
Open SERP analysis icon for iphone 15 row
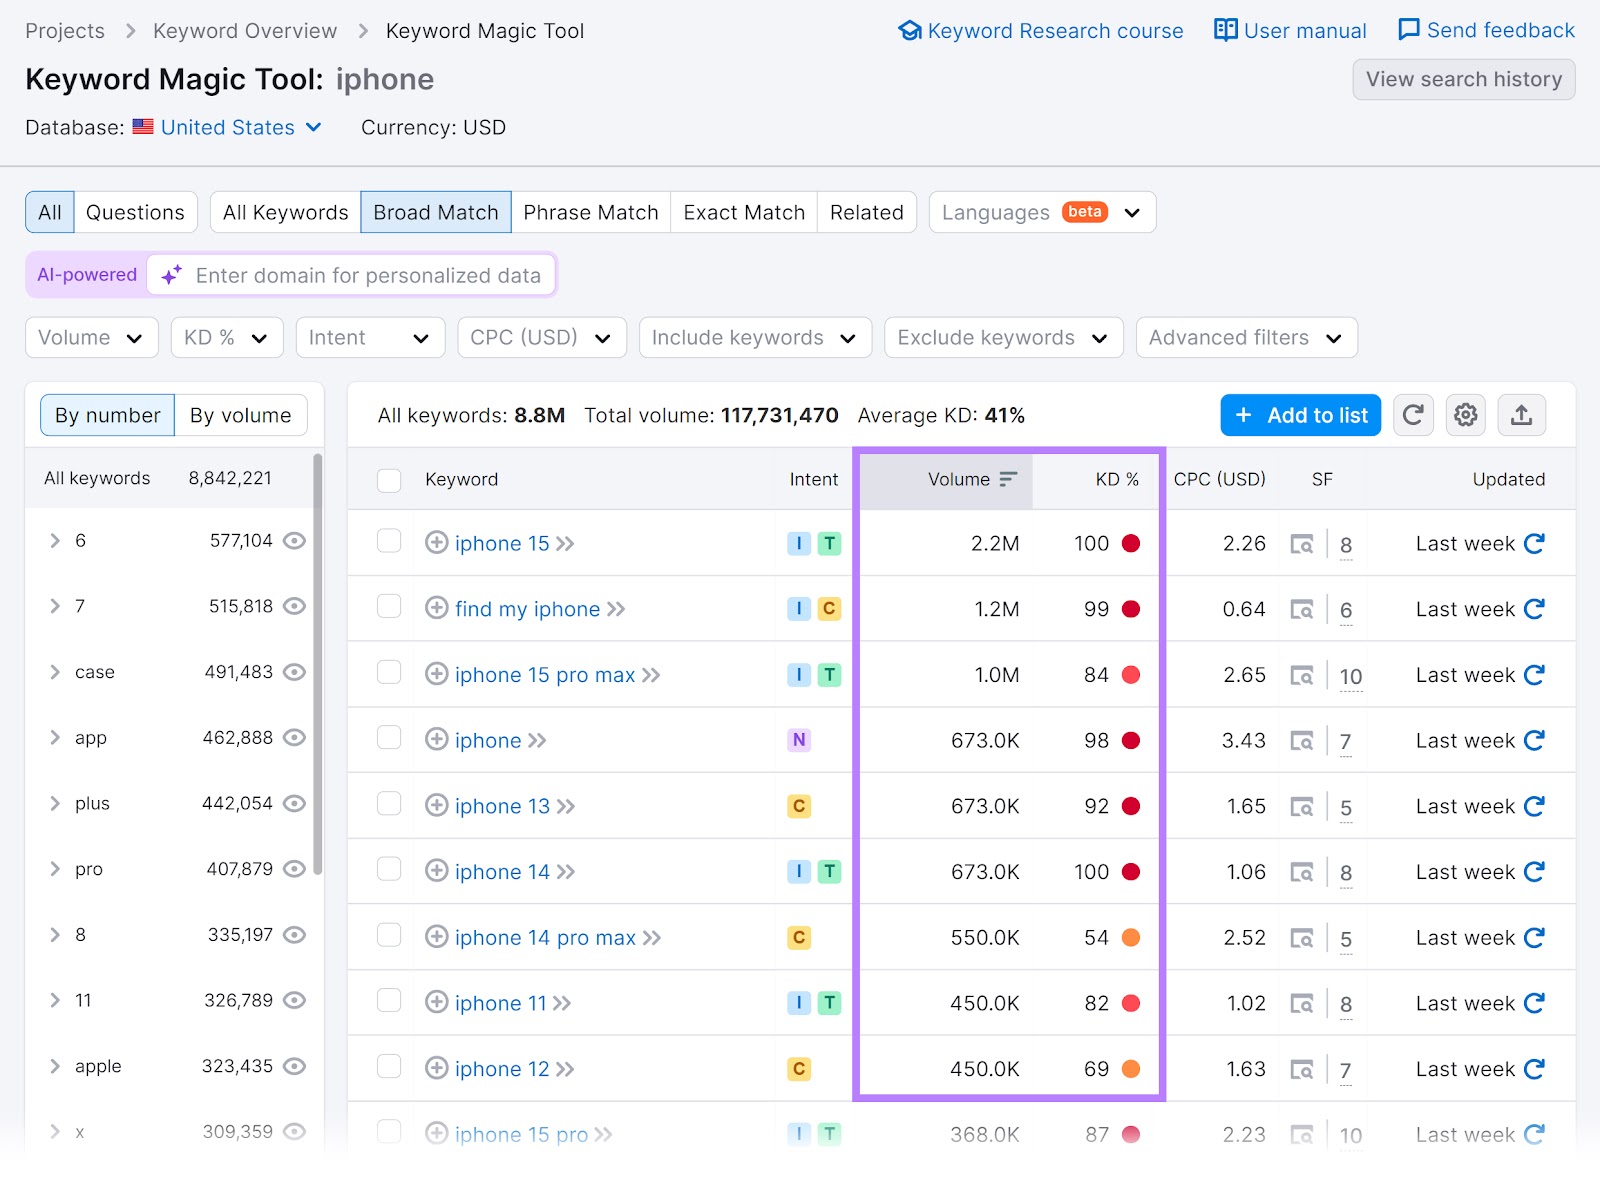click(x=1302, y=543)
